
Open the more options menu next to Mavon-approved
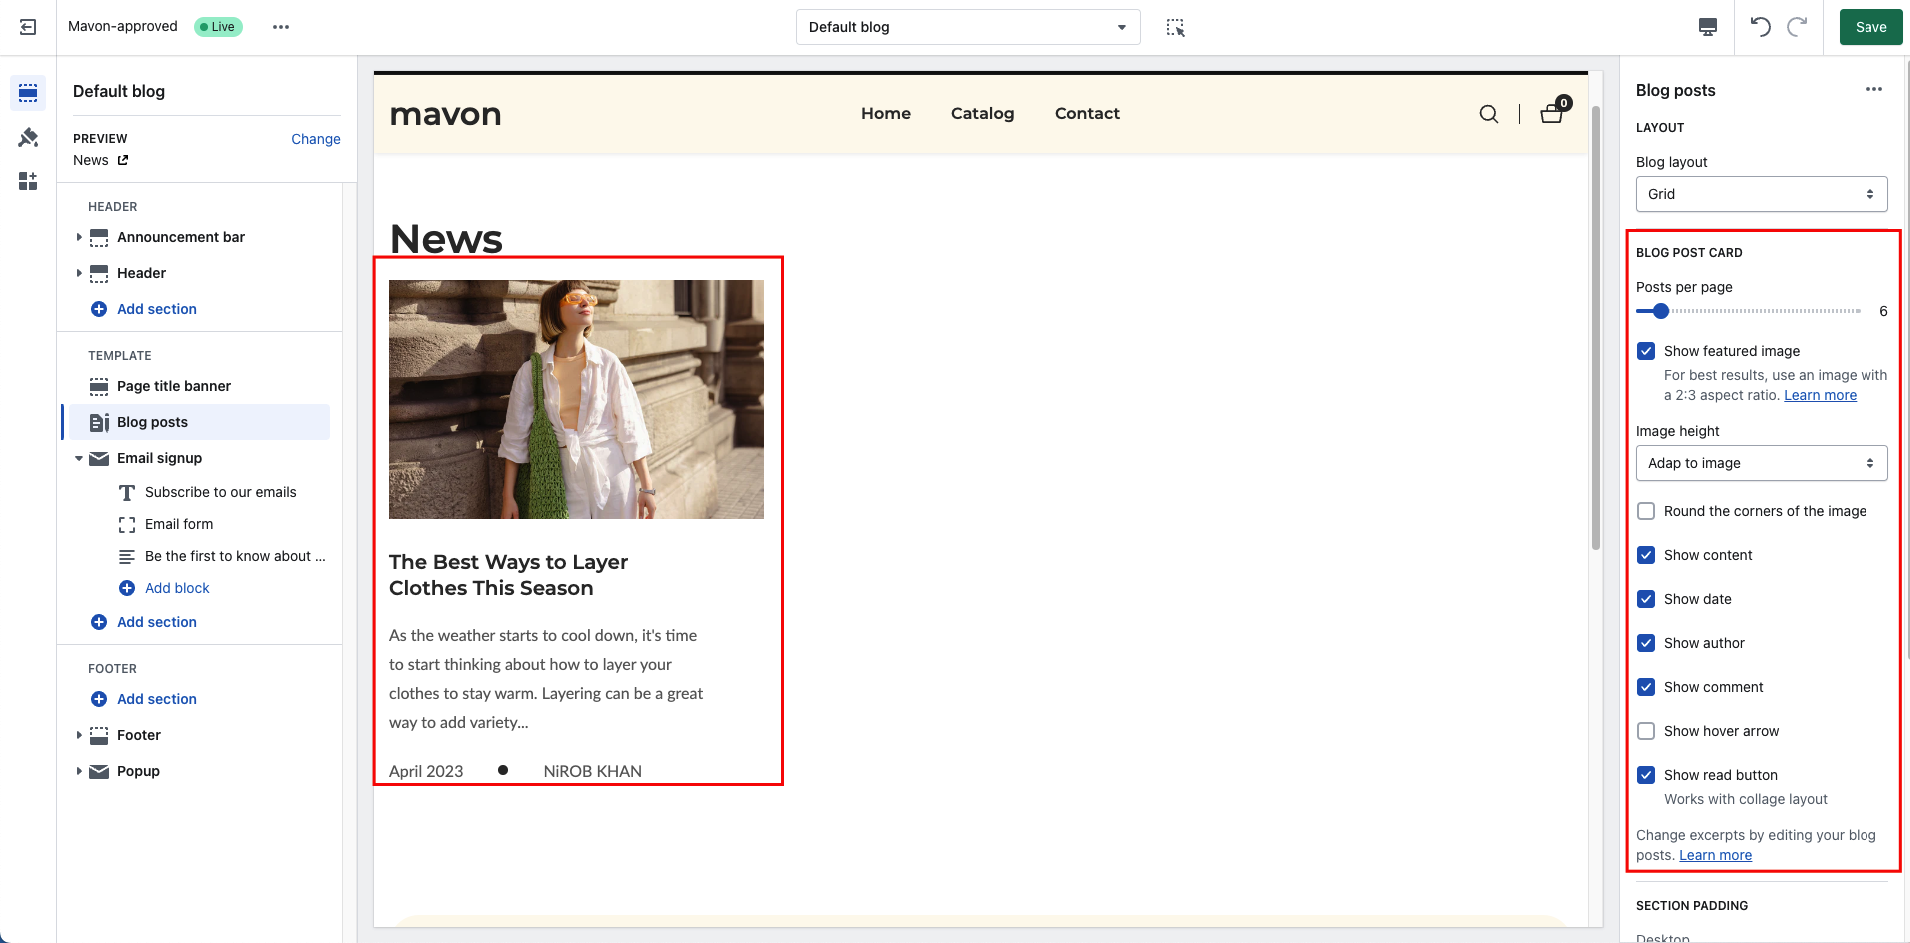pos(280,27)
